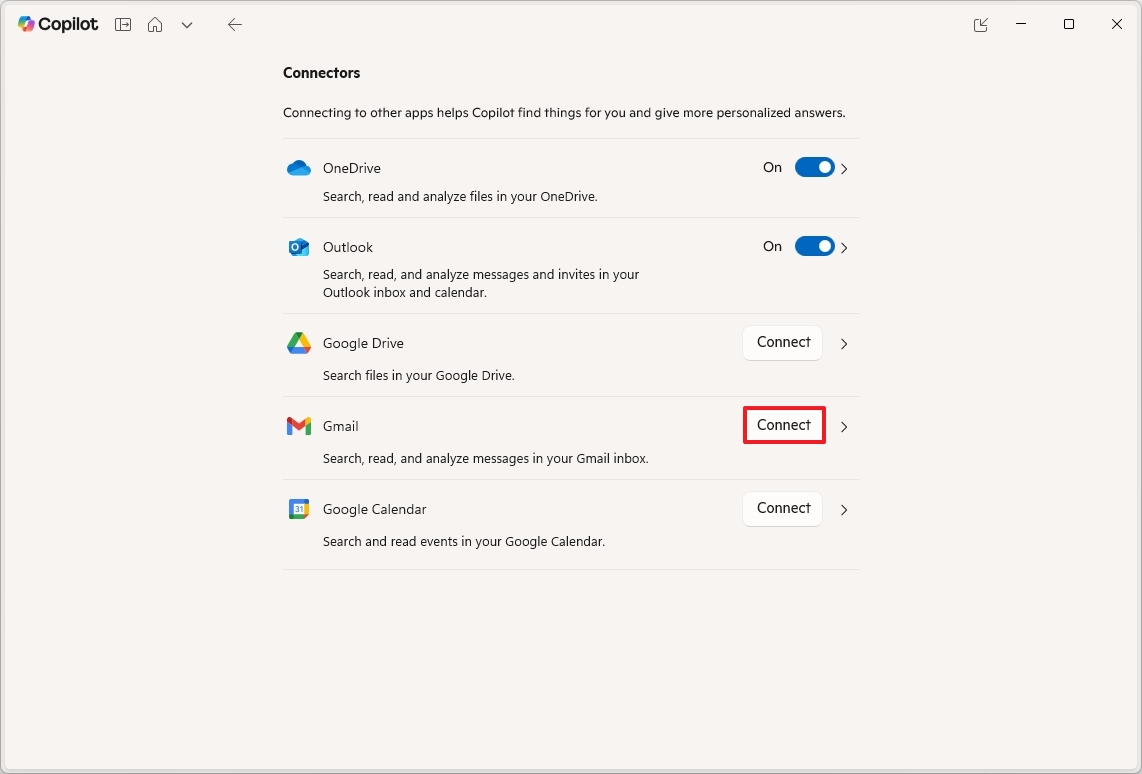Image resolution: width=1142 pixels, height=774 pixels.
Task: Click the Google Drive icon
Action: 298,343
